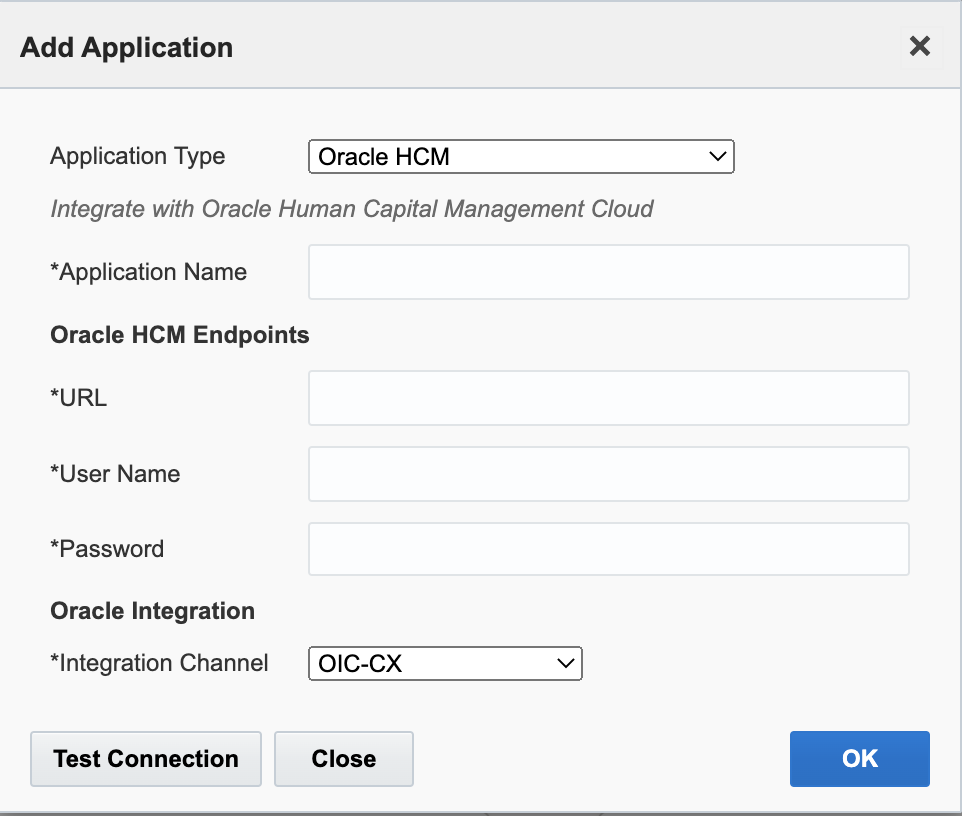Click the Close button at bottom
Viewport: 962px width, 816px height.
[343, 759]
